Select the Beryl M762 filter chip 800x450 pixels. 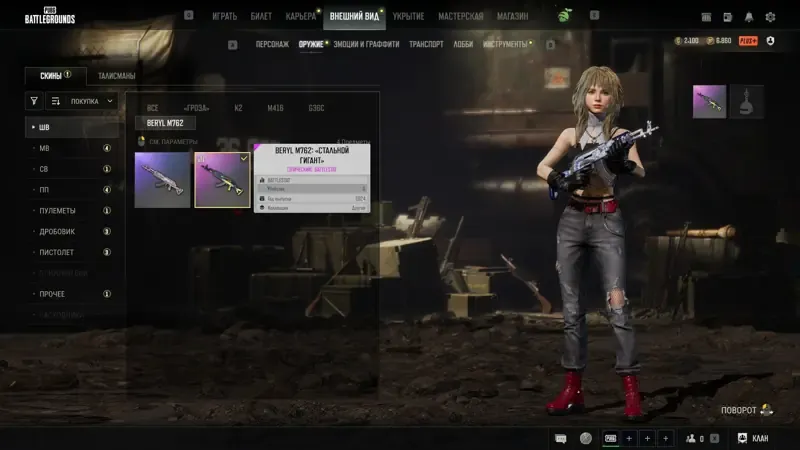click(x=165, y=123)
